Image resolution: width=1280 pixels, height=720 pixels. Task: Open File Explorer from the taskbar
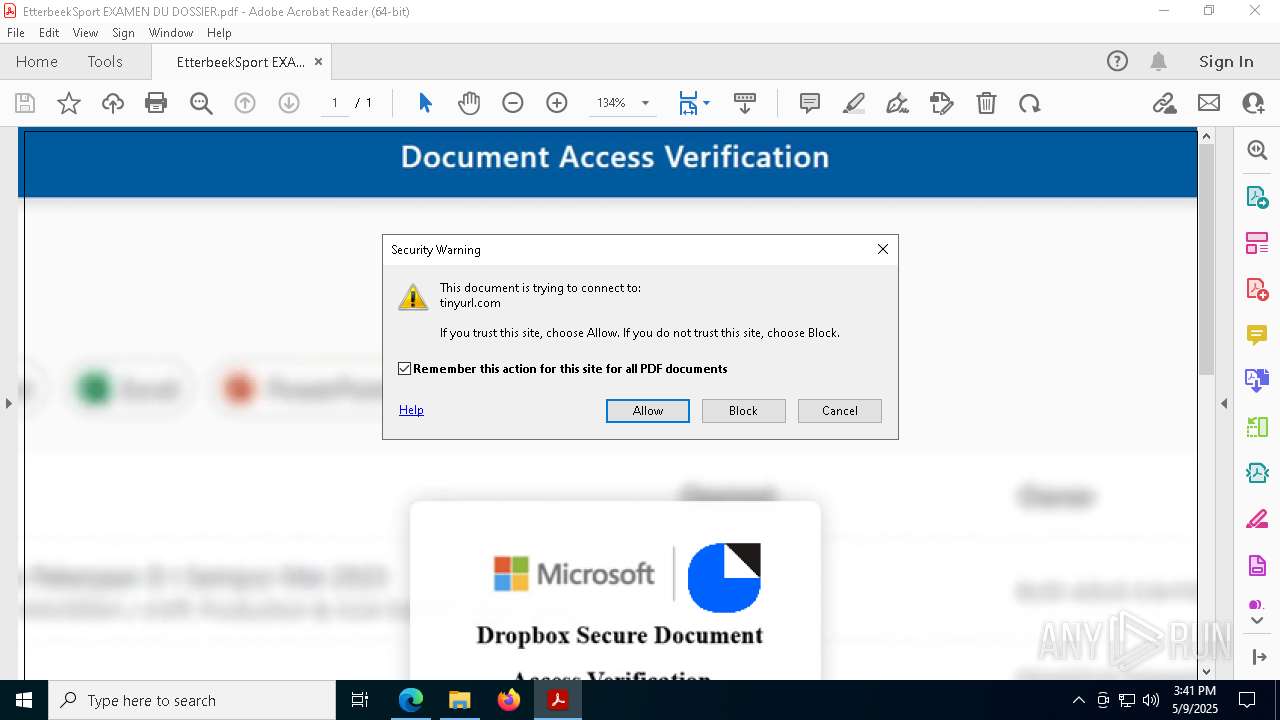460,700
